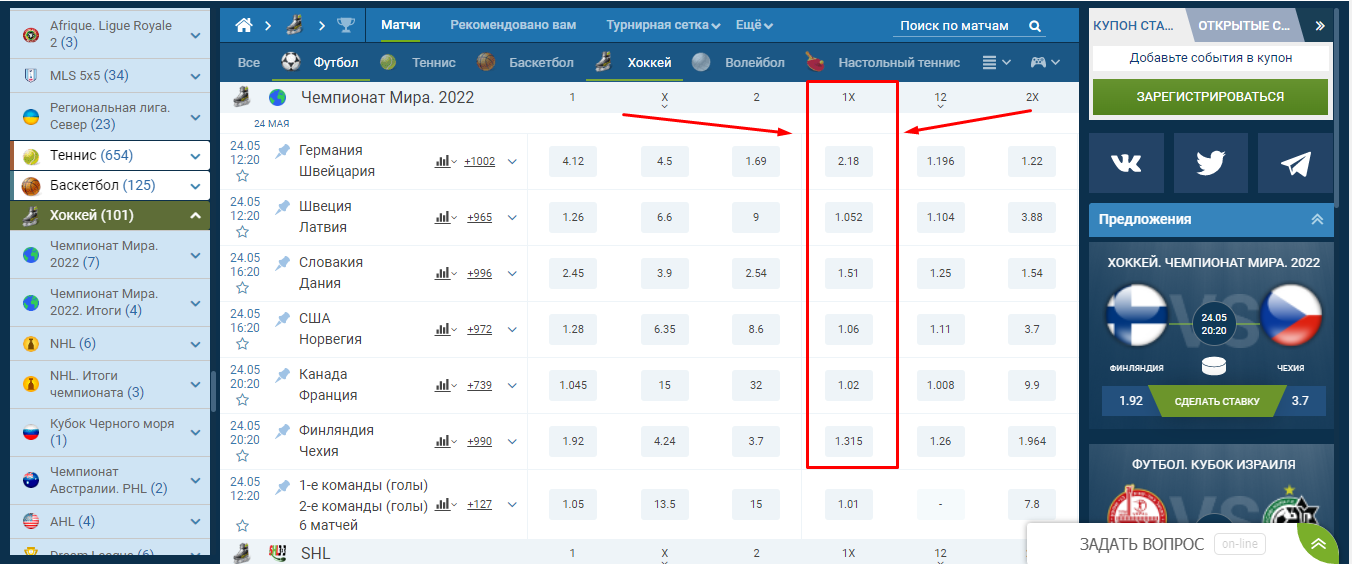This screenshot has width=1352, height=564.
Task: Select odds 2.18 for Германия Швейцария 1X
Action: pyautogui.click(x=848, y=161)
